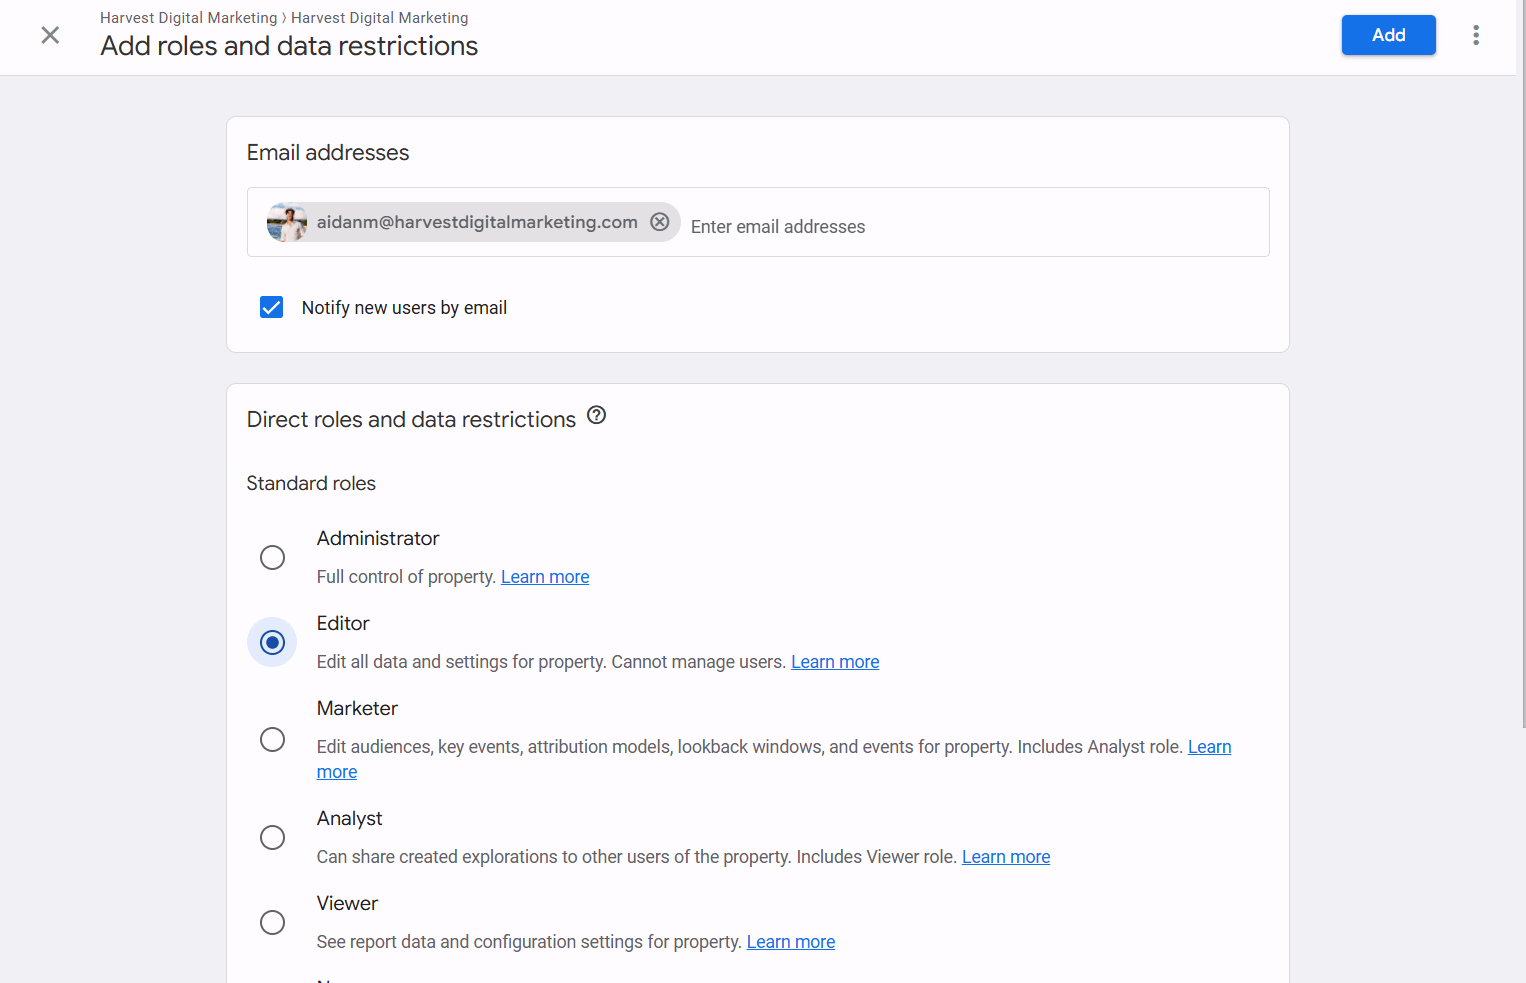Click the Email addresses heading
This screenshot has width=1526, height=983.
click(328, 152)
